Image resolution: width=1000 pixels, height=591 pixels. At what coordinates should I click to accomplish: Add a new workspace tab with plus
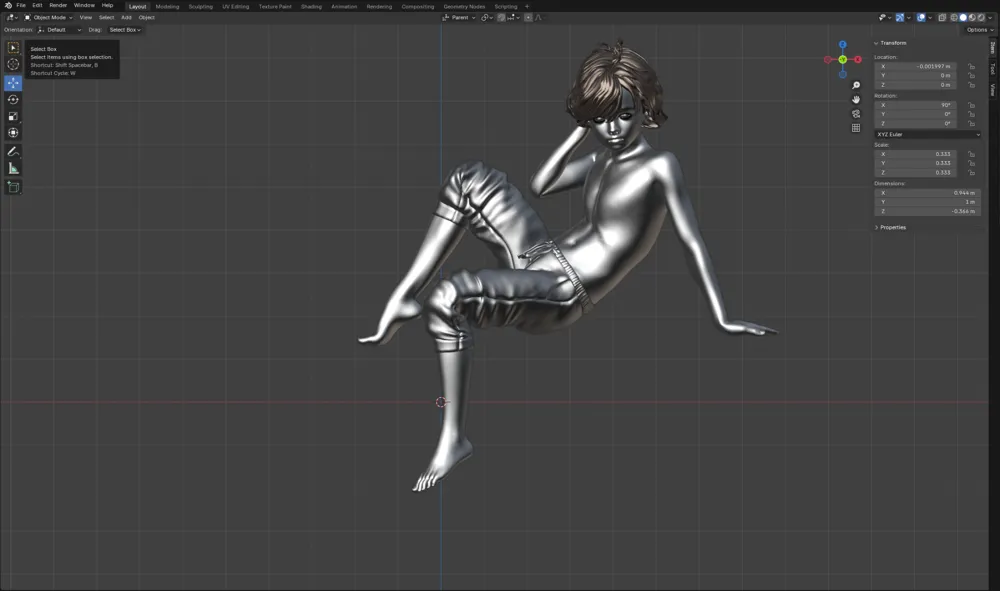click(x=527, y=6)
